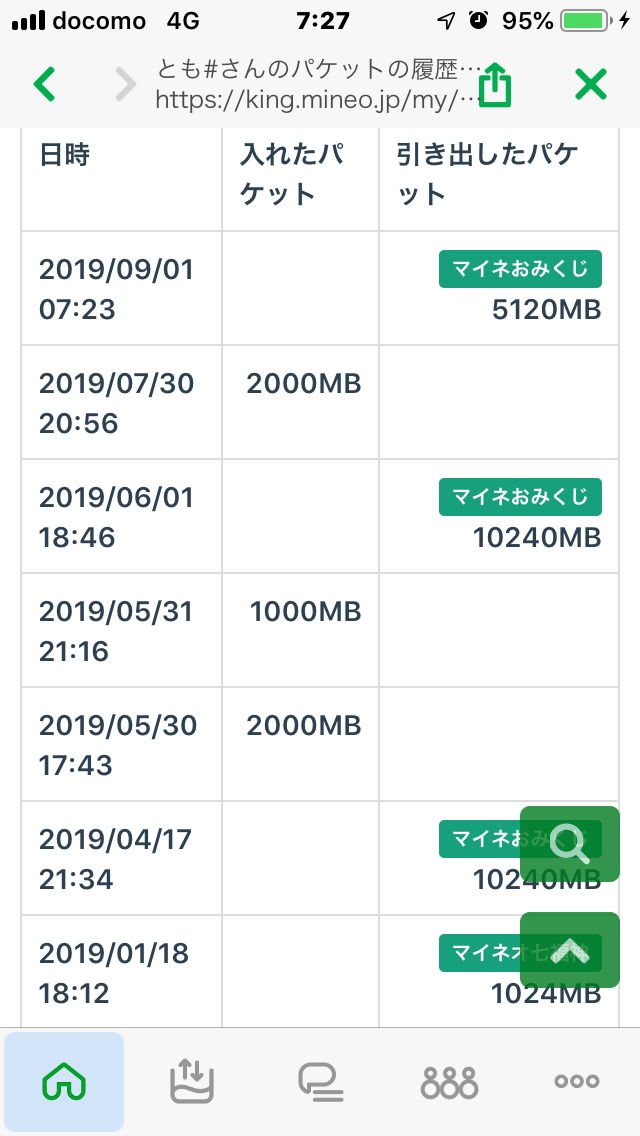Image resolution: width=640 pixels, height=1136 pixels.
Task: Open the Home tab in bottom bar
Action: [x=64, y=1081]
